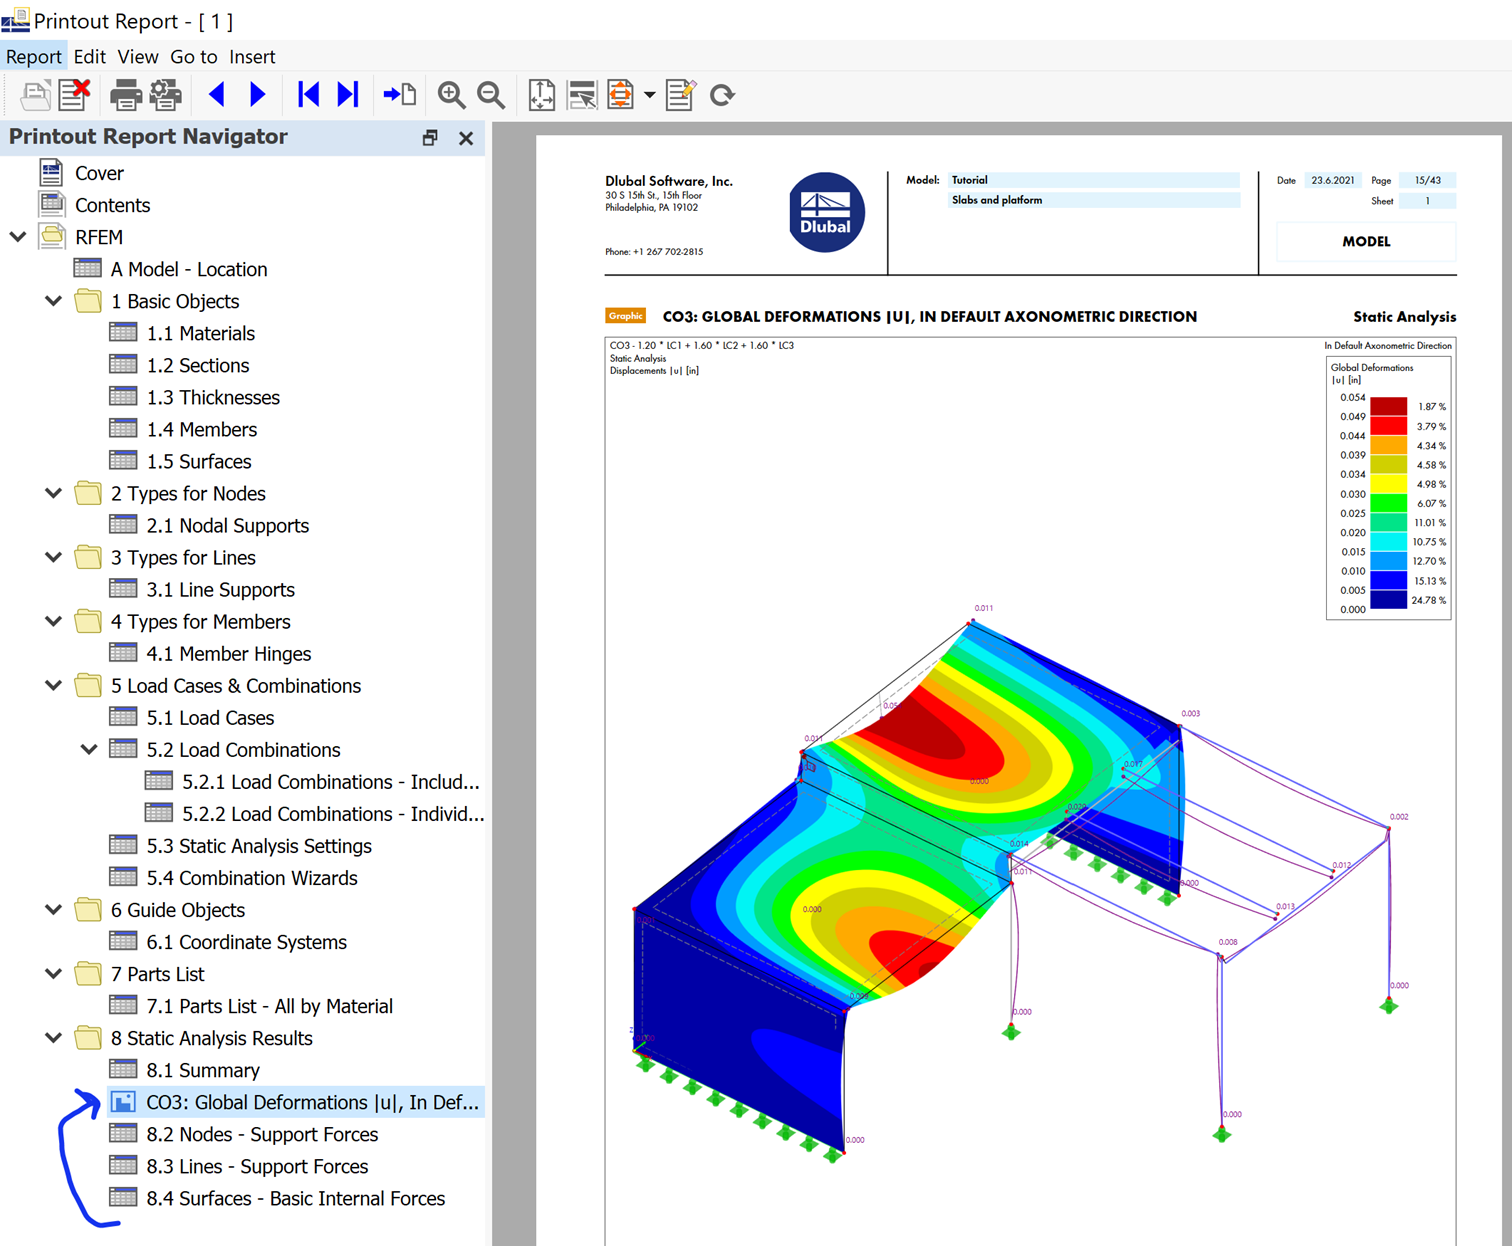Close the Printout Report Navigator panel
This screenshot has width=1512, height=1246.
[x=466, y=138]
